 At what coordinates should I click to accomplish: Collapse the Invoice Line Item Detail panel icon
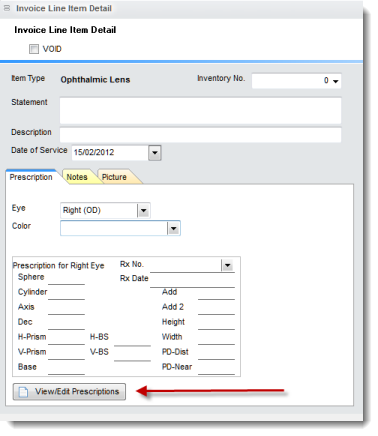click(x=7, y=8)
